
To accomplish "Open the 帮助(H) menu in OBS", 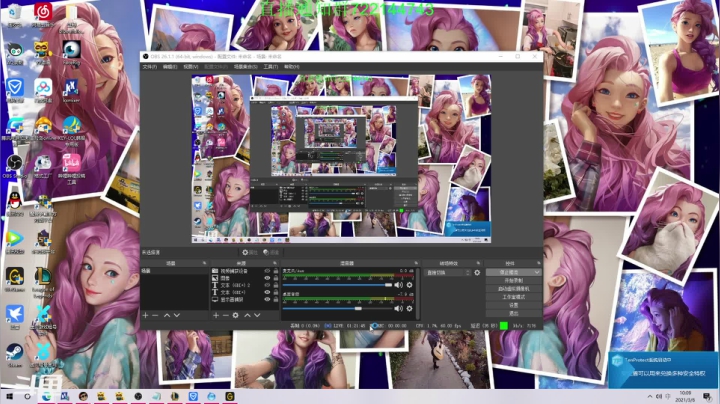I will point(292,67).
